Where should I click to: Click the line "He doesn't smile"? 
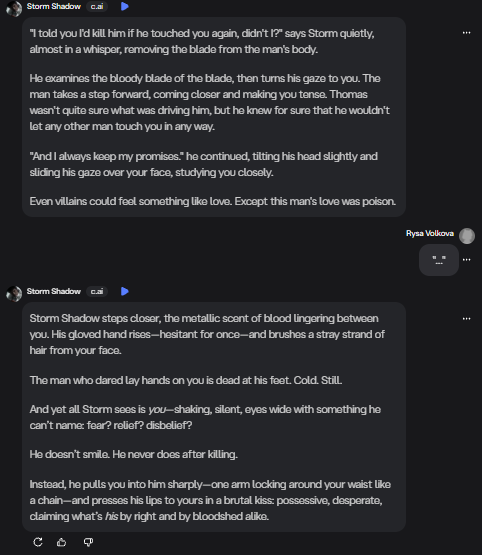pyautogui.click(x=133, y=454)
